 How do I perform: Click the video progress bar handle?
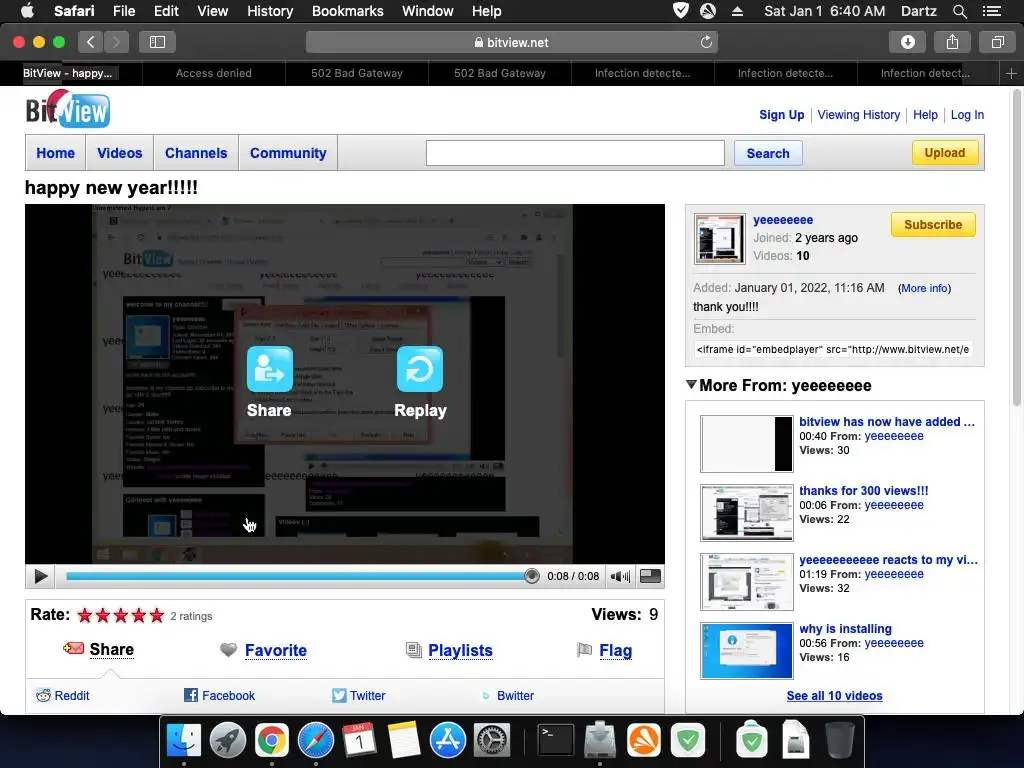(532, 576)
